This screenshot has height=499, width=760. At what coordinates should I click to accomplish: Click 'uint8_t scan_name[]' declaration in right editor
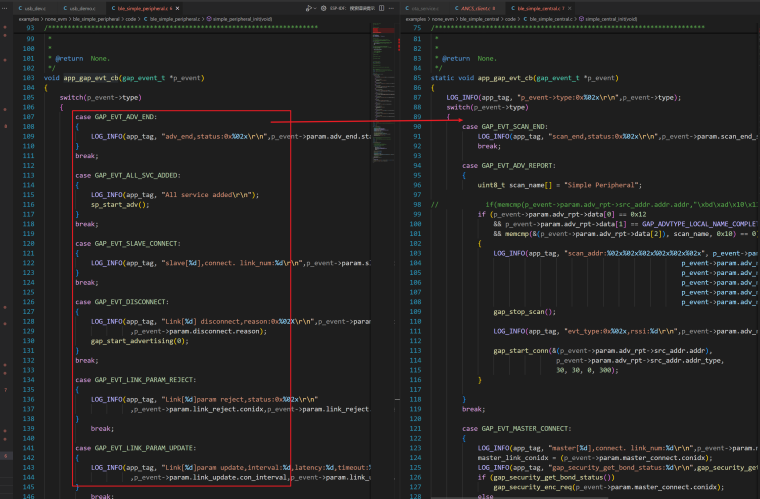tap(514, 185)
